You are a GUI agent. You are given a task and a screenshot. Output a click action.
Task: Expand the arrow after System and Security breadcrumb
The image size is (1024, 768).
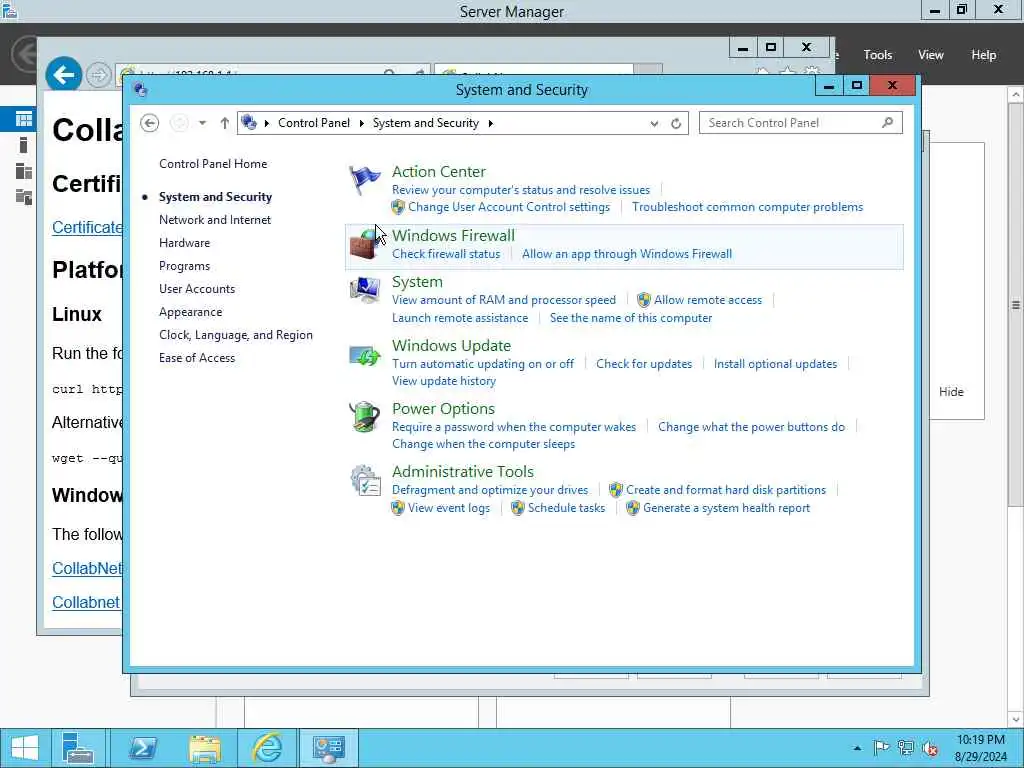(490, 123)
